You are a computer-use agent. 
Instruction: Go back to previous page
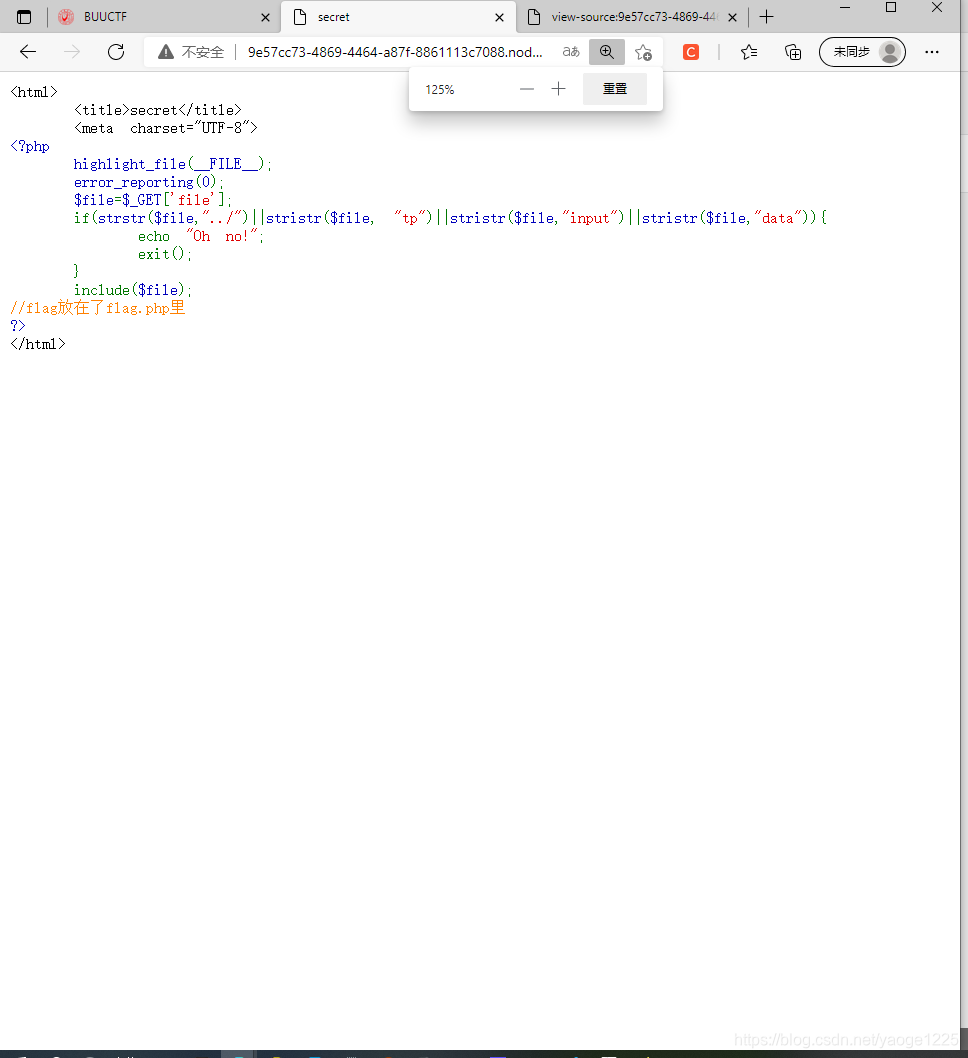click(x=28, y=52)
